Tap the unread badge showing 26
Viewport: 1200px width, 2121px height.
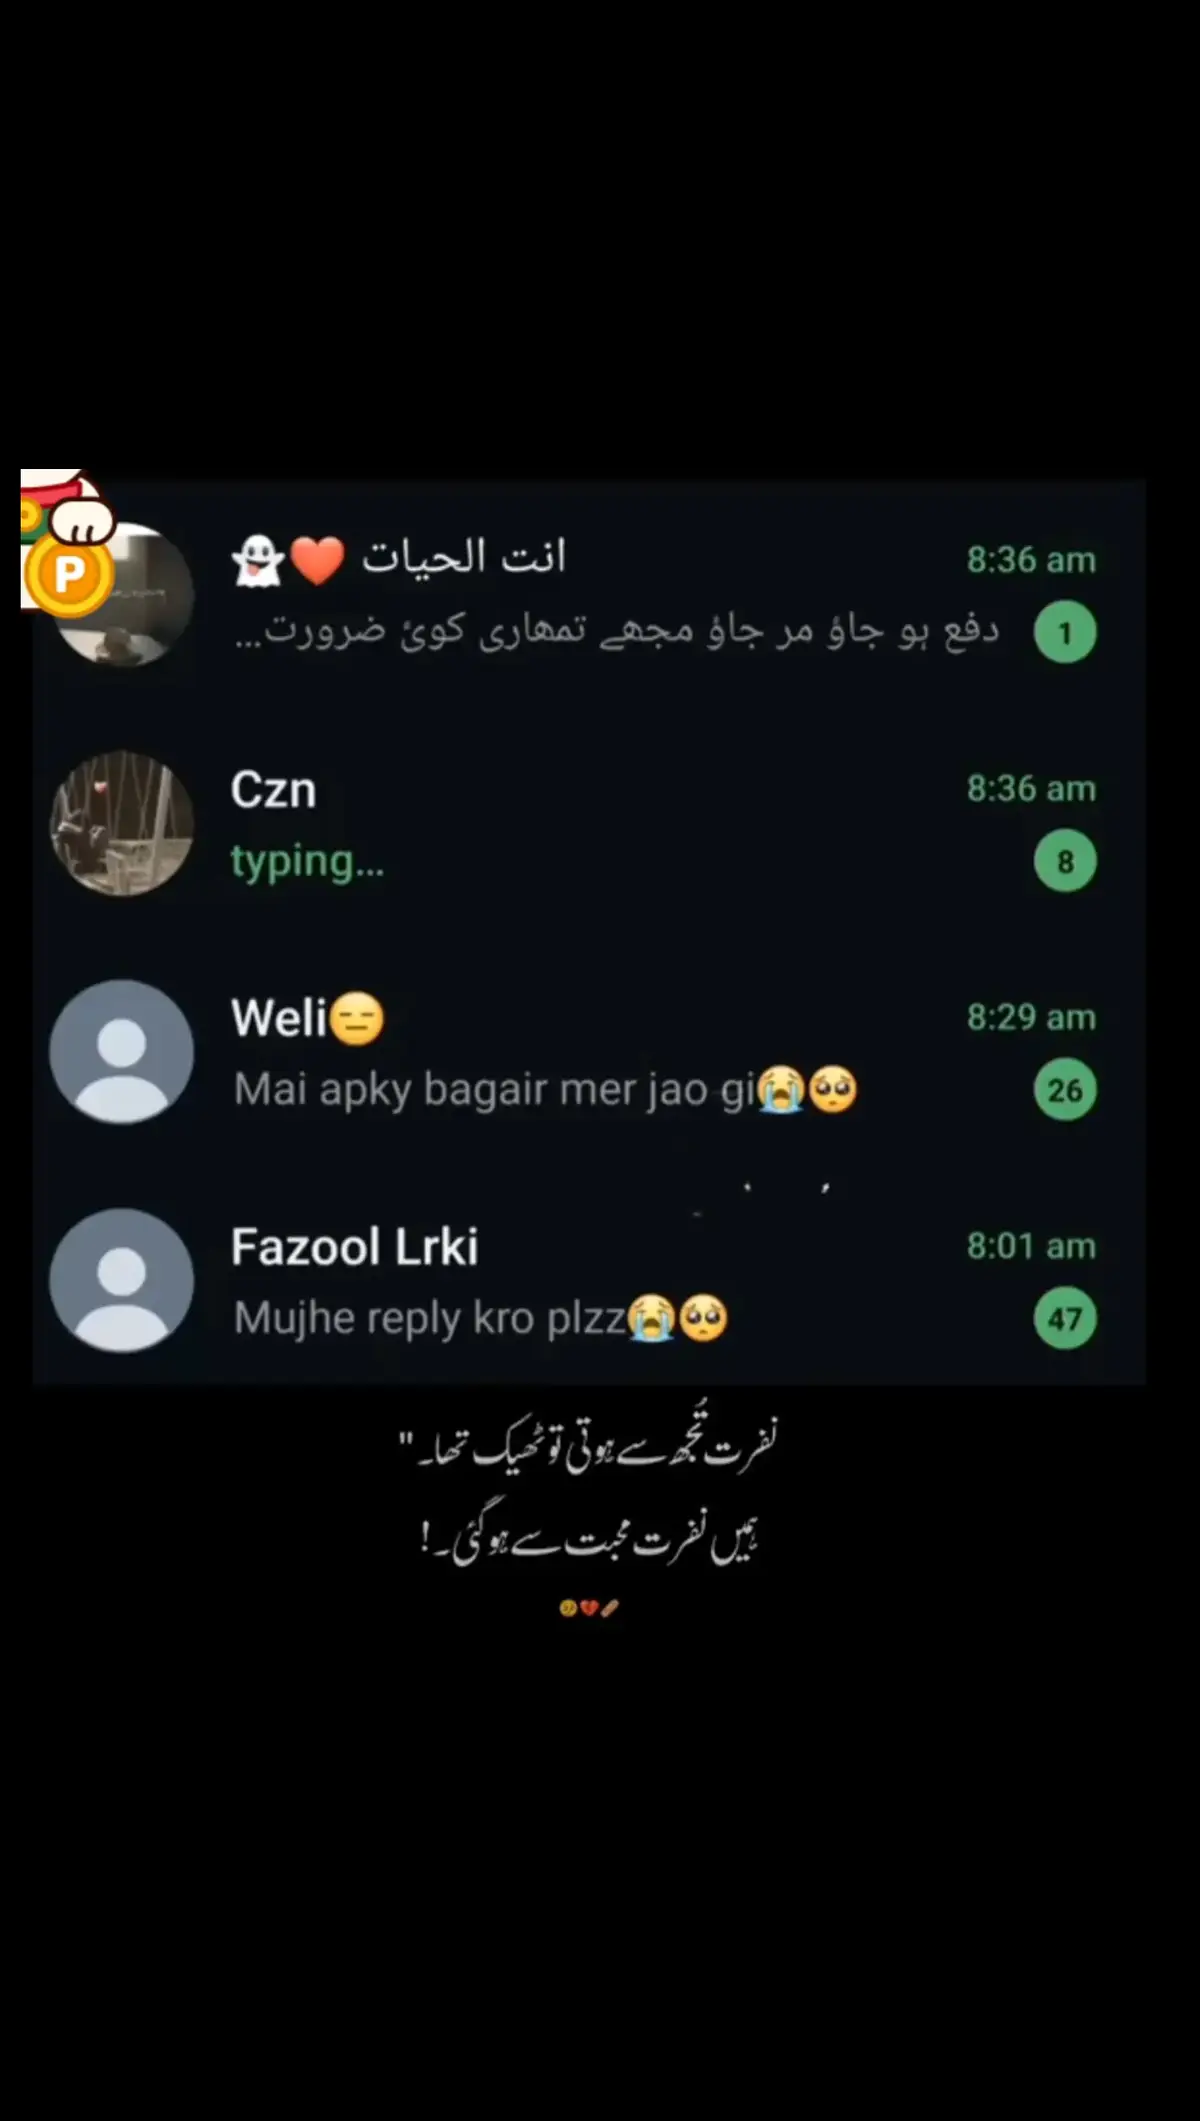1065,1089
